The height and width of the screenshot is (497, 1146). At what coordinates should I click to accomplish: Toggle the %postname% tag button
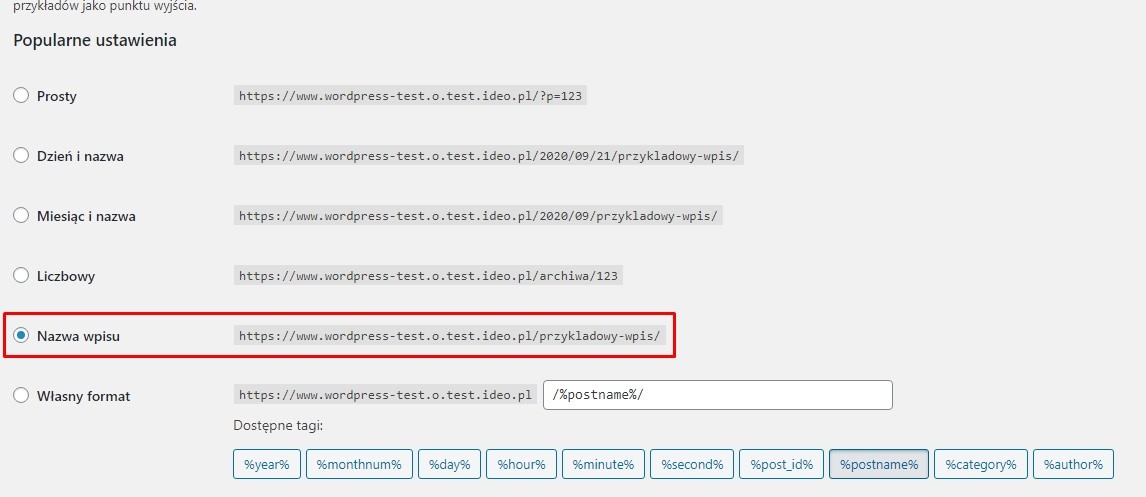coord(879,464)
